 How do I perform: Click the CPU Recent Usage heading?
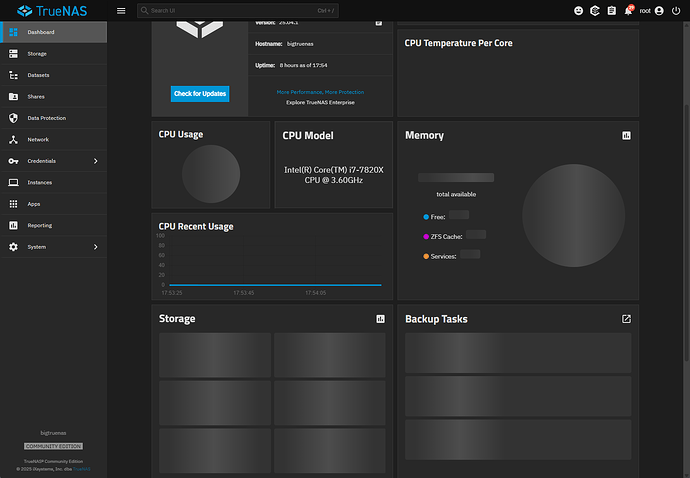196,226
